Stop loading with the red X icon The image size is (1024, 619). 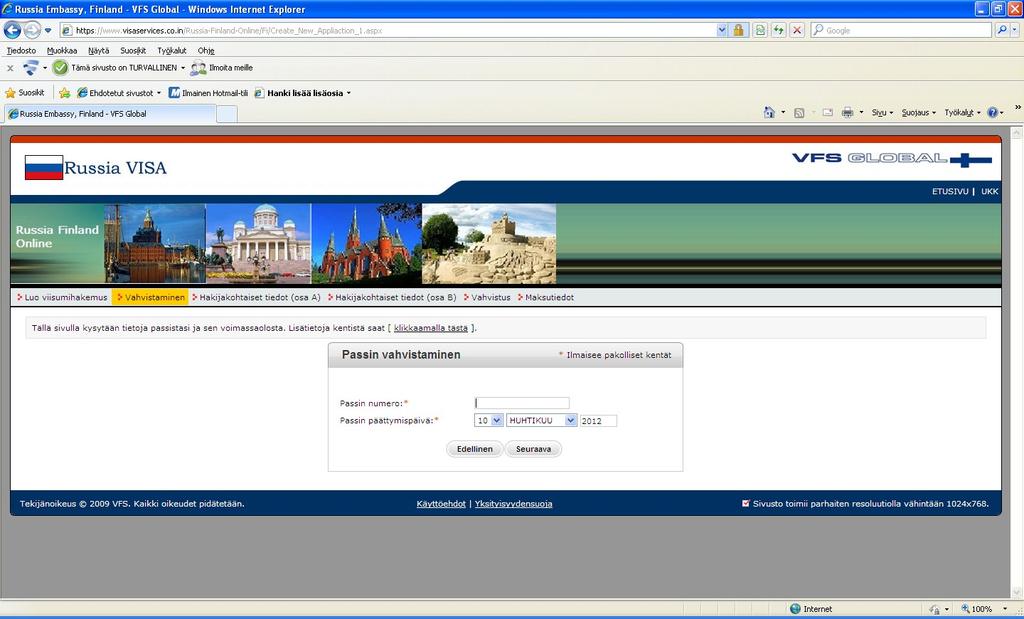coord(797,31)
